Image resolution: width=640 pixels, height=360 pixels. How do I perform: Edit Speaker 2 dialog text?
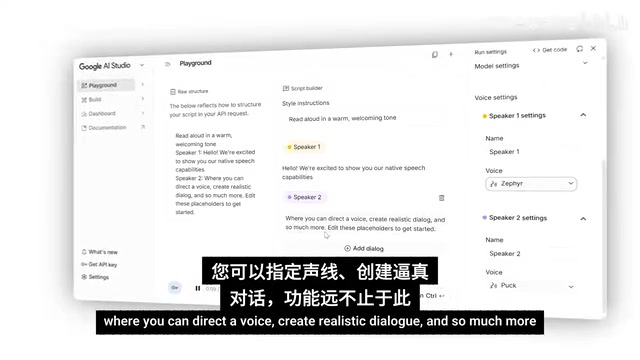click(365, 224)
